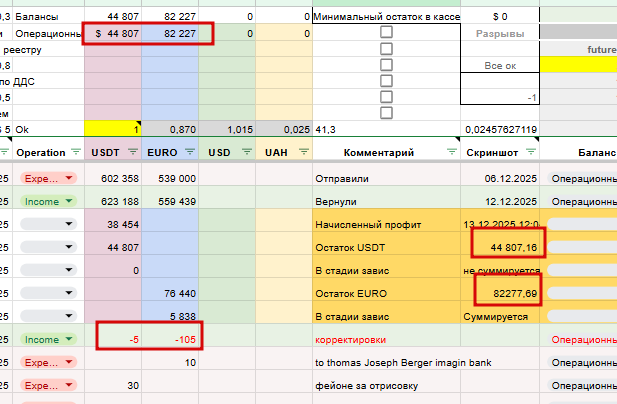
Task: Open the empty Operation dropdown for Остаток EURO
Action: point(48,293)
